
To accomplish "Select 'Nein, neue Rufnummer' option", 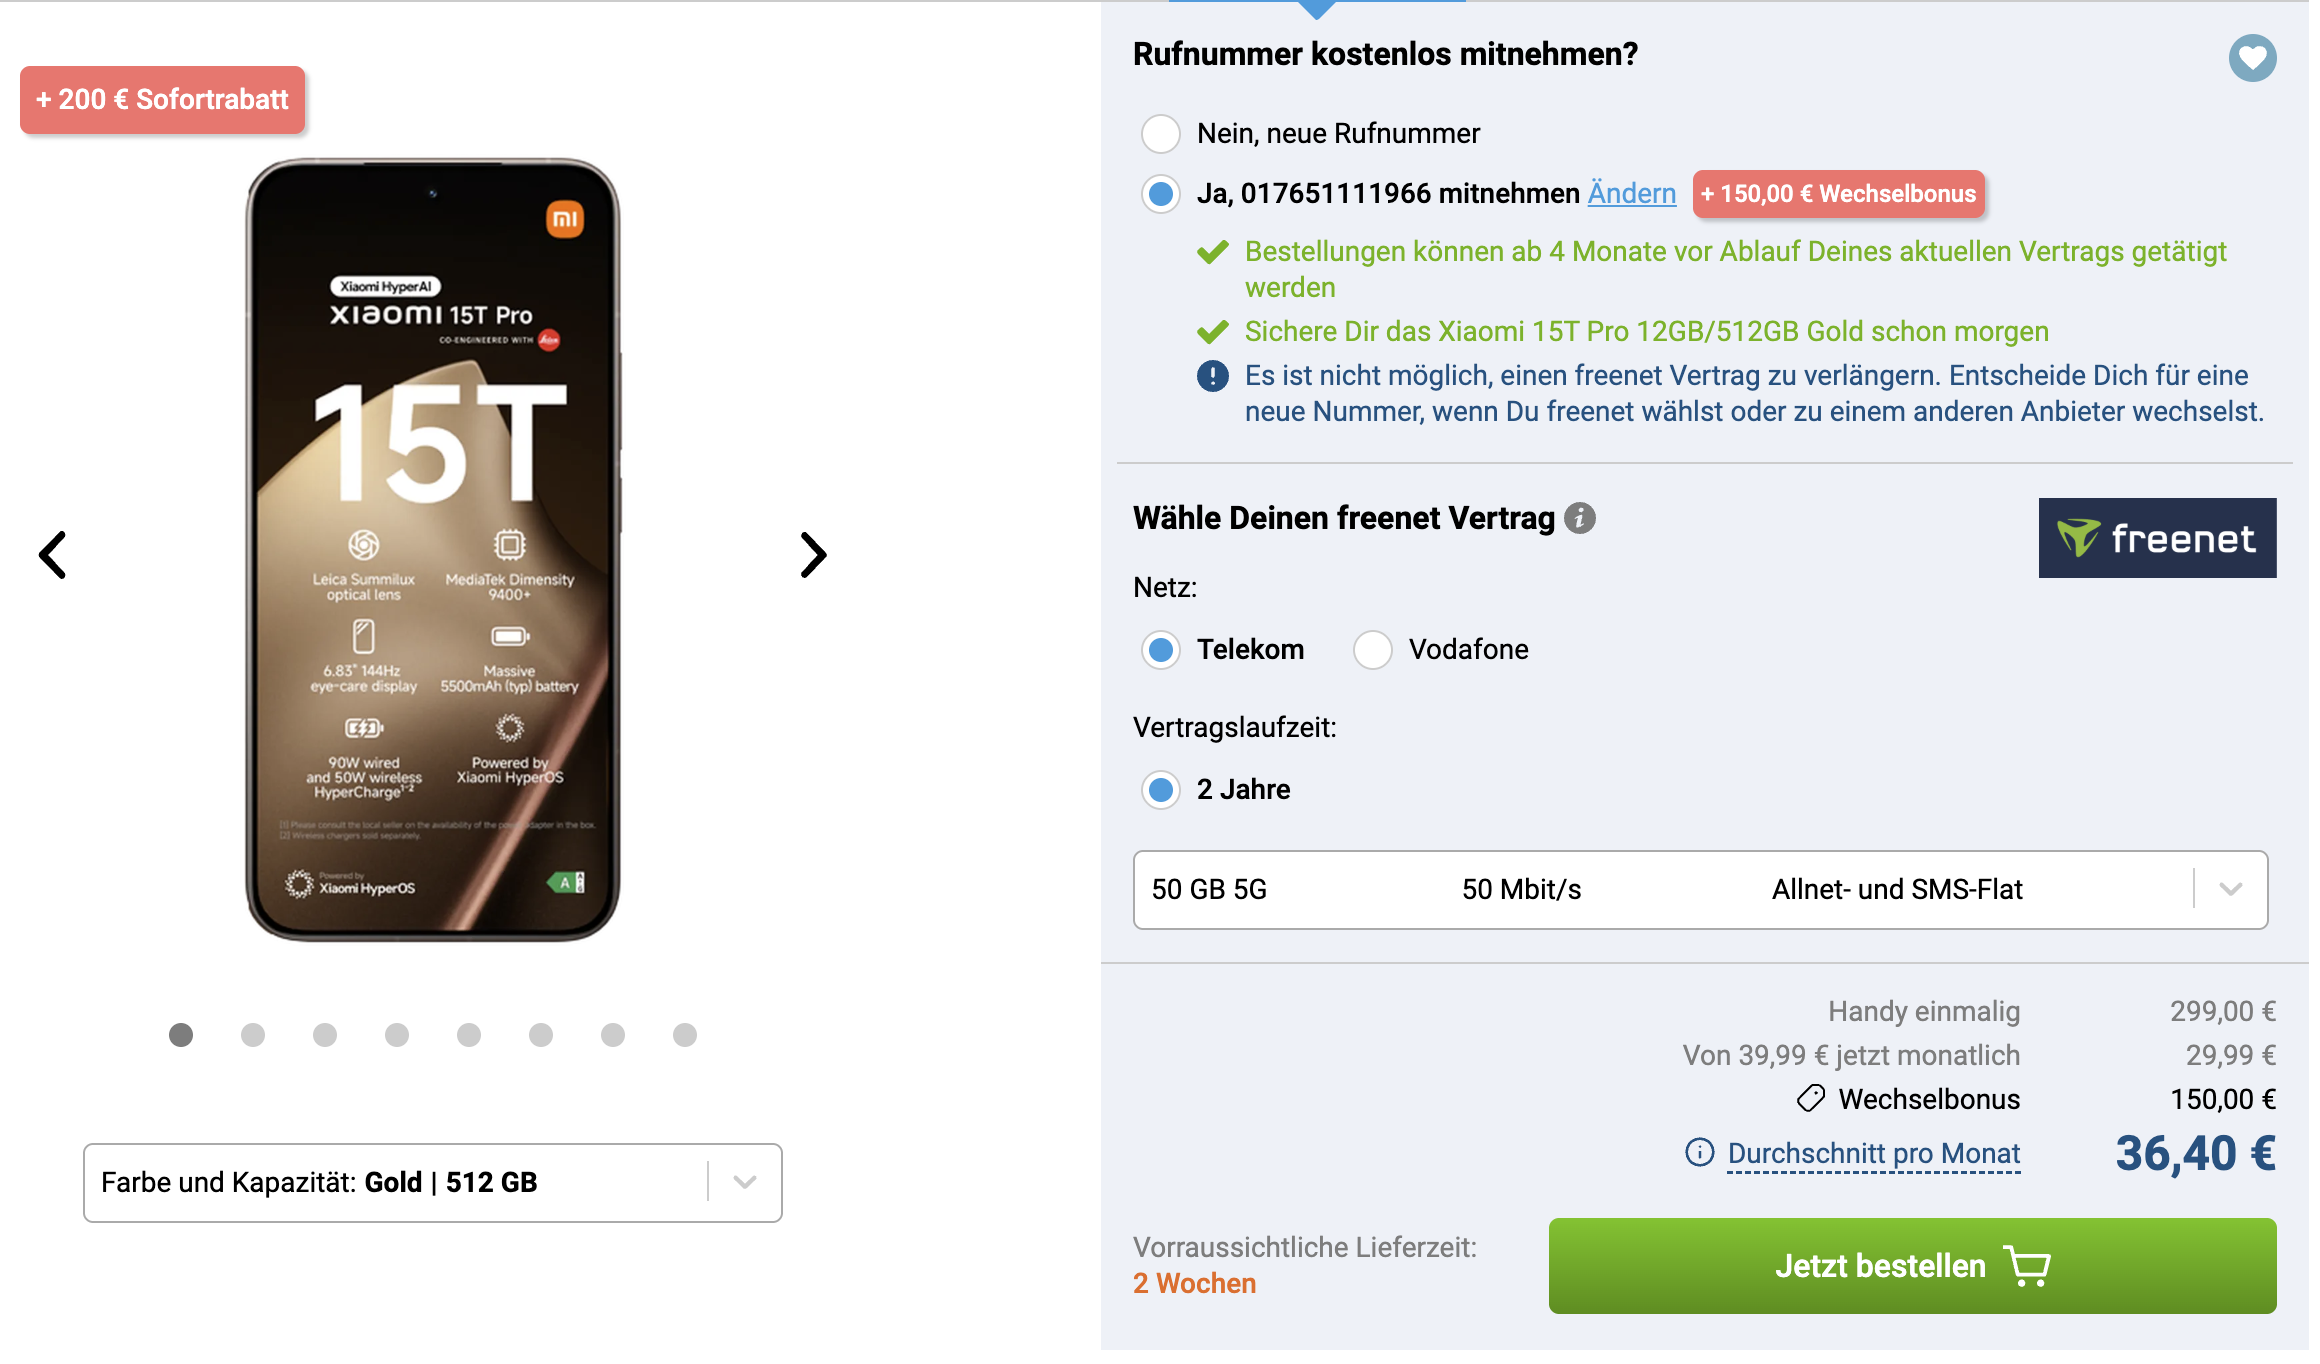I will coord(1161,133).
